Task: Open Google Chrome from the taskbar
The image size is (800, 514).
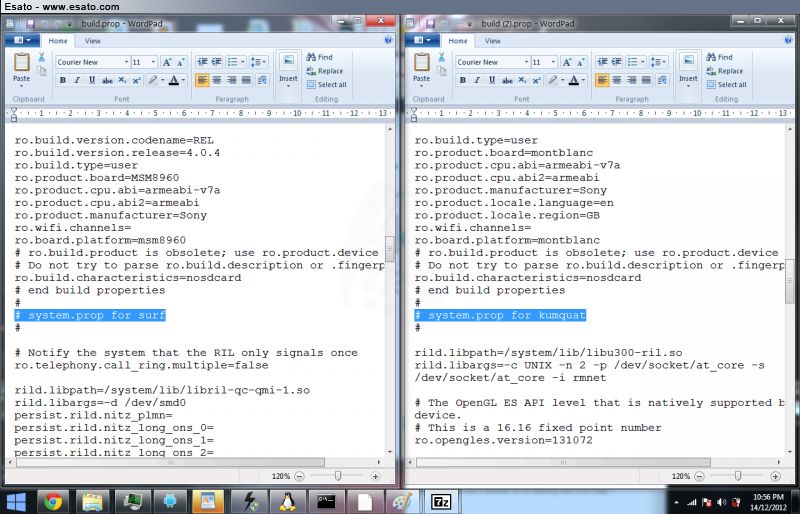Action: point(53,502)
